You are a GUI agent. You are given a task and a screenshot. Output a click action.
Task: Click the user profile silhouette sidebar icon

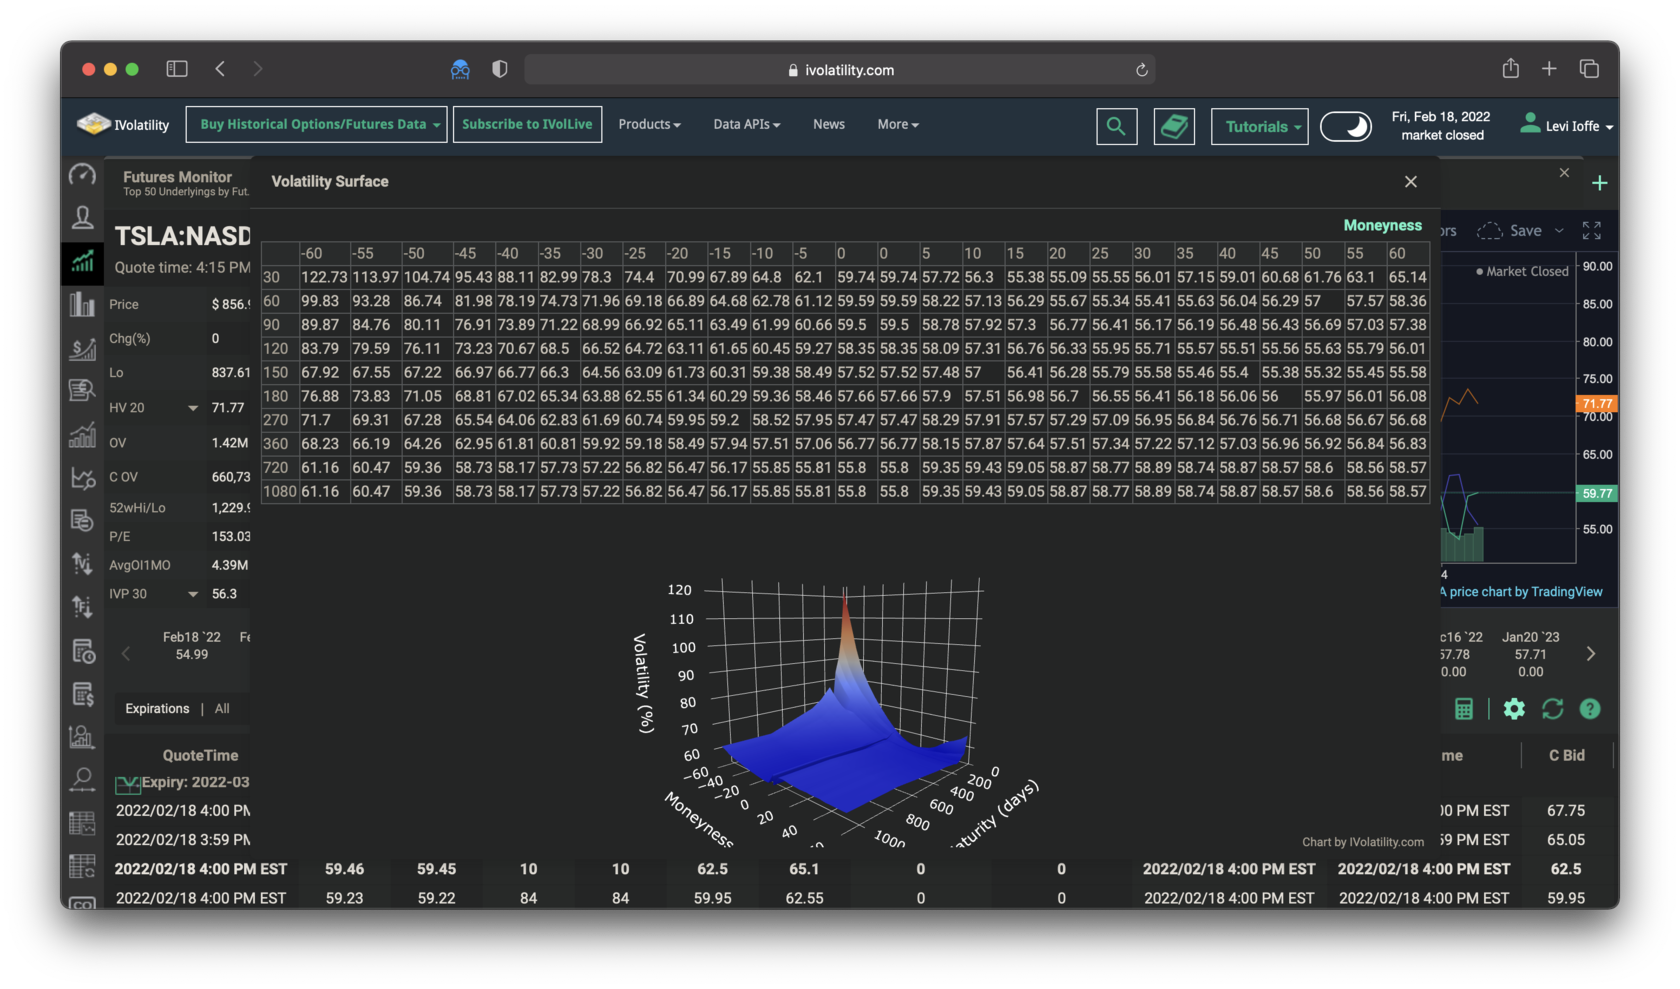(x=82, y=217)
